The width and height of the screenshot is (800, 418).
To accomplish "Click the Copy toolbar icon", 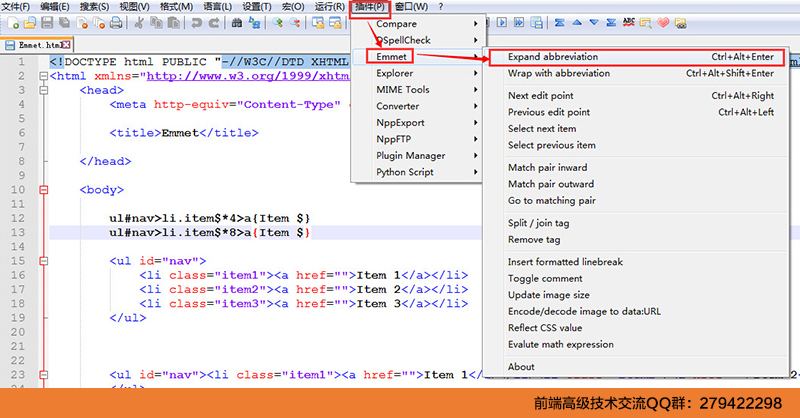I will (x=156, y=23).
